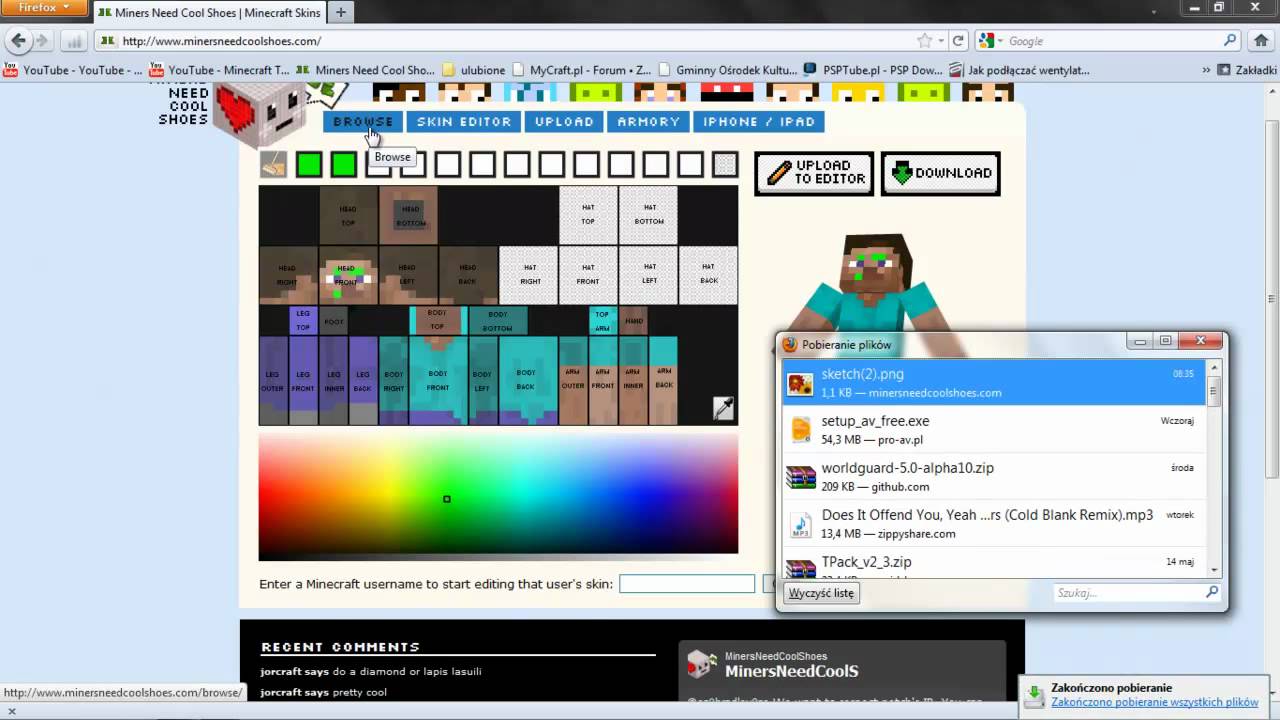
Task: Click the Reload page button
Action: 958,41
